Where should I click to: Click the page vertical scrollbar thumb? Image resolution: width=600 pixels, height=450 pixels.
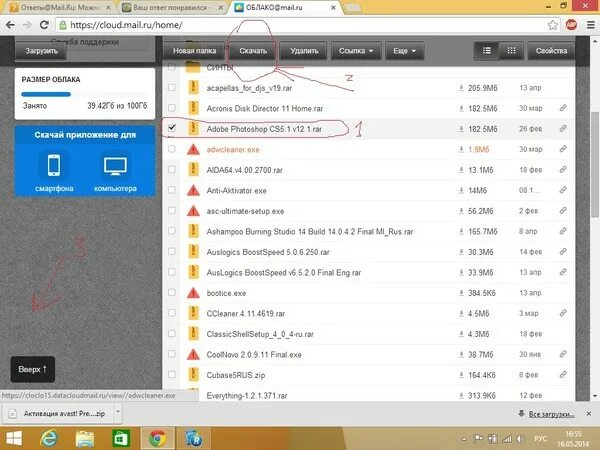click(595, 165)
